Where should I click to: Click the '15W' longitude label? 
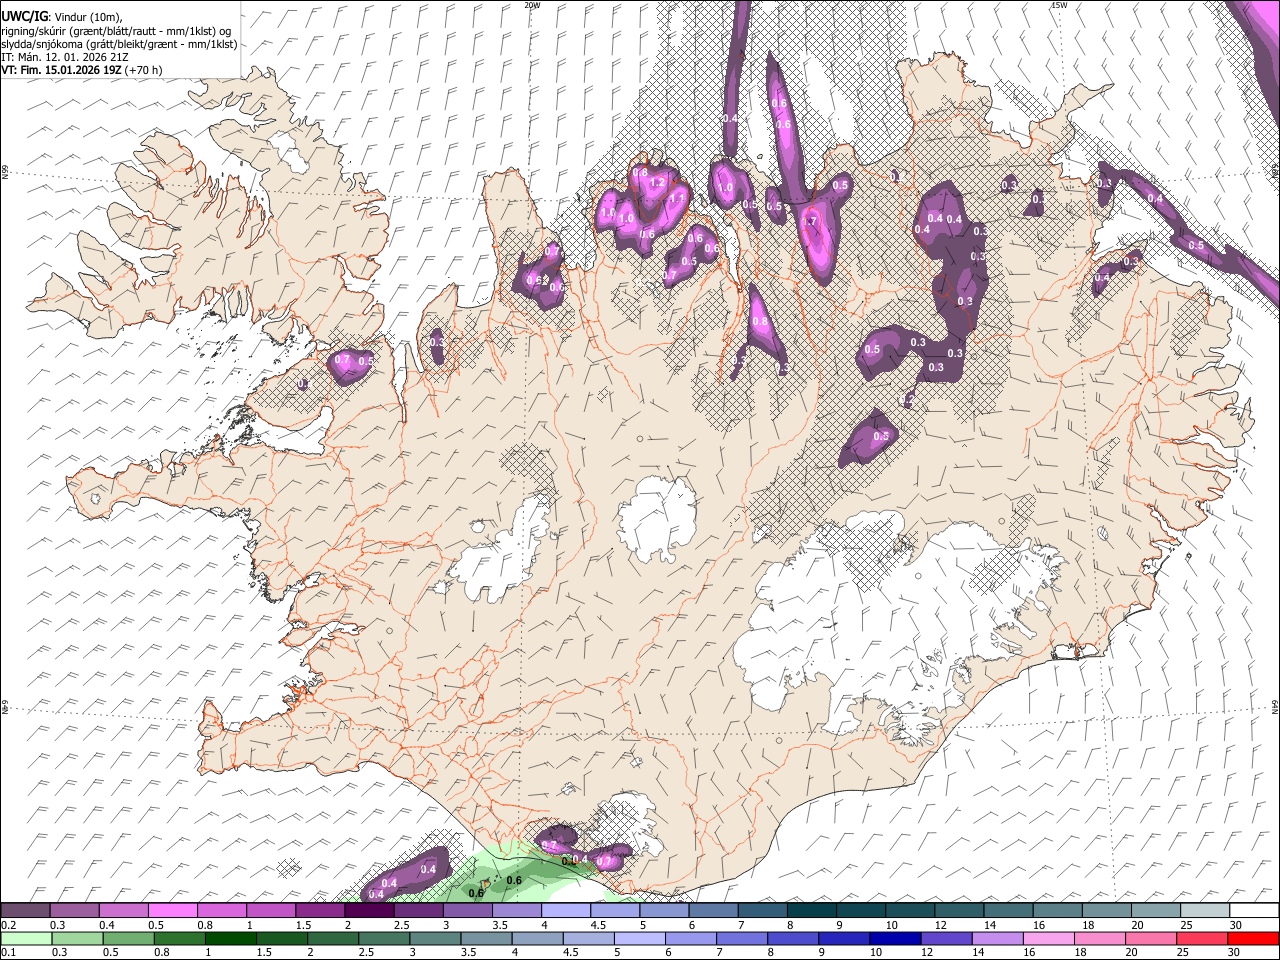(x=1059, y=5)
